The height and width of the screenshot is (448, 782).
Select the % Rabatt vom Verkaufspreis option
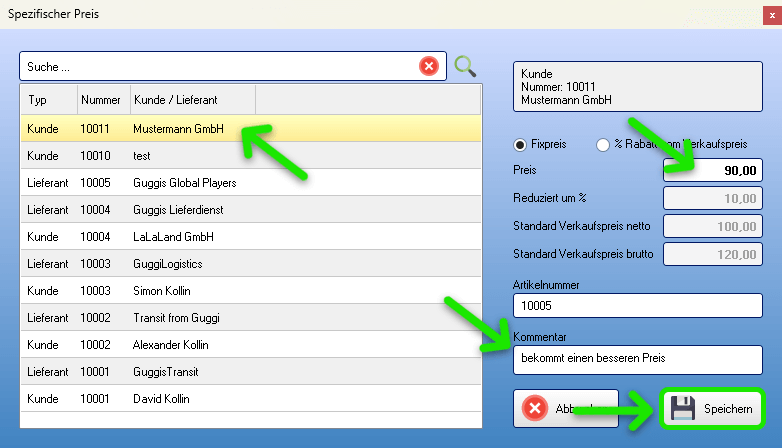click(x=603, y=144)
